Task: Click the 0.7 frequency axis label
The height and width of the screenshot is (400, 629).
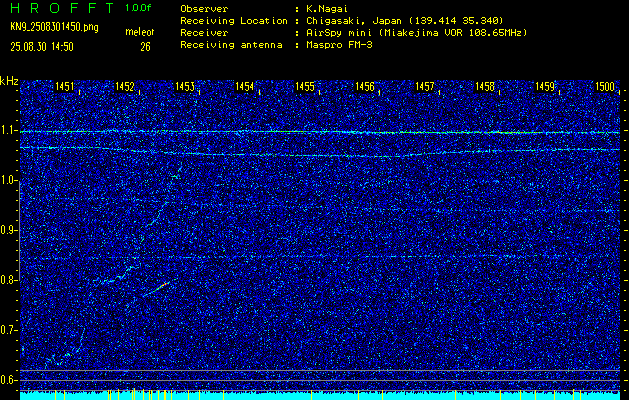Action: click(8, 330)
